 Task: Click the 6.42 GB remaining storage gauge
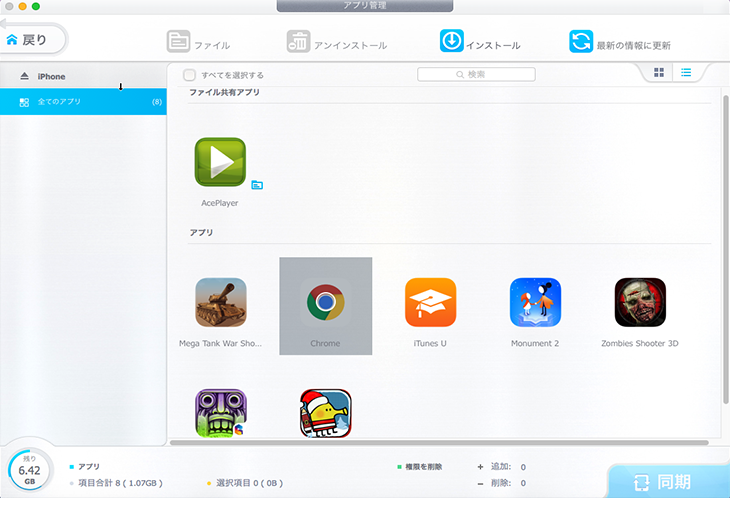[29, 470]
